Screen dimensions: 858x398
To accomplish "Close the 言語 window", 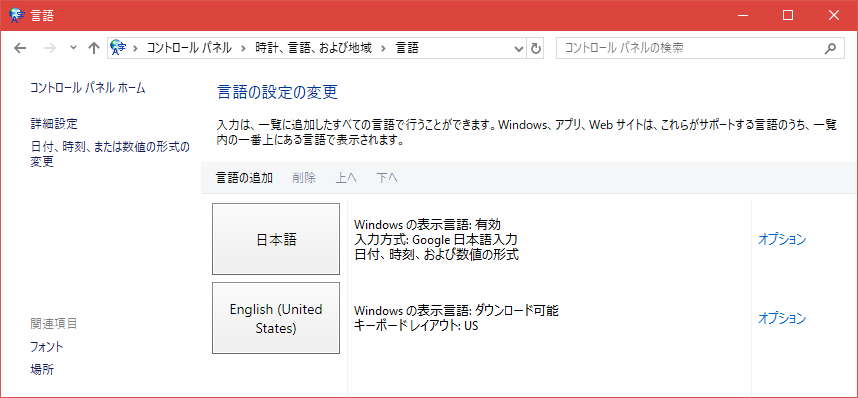I will [833, 15].
